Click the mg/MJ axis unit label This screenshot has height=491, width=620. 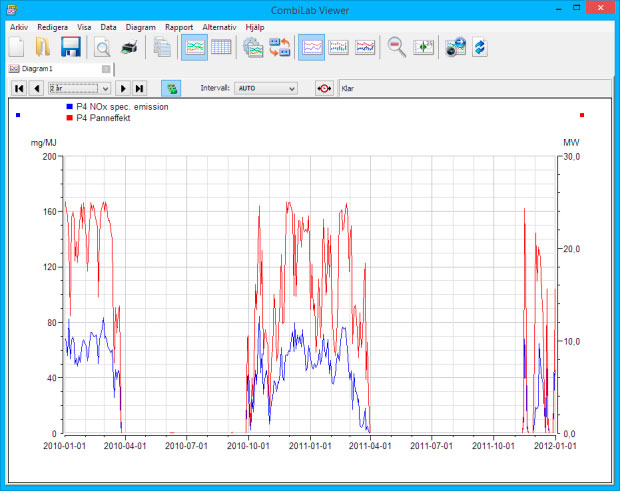43,143
